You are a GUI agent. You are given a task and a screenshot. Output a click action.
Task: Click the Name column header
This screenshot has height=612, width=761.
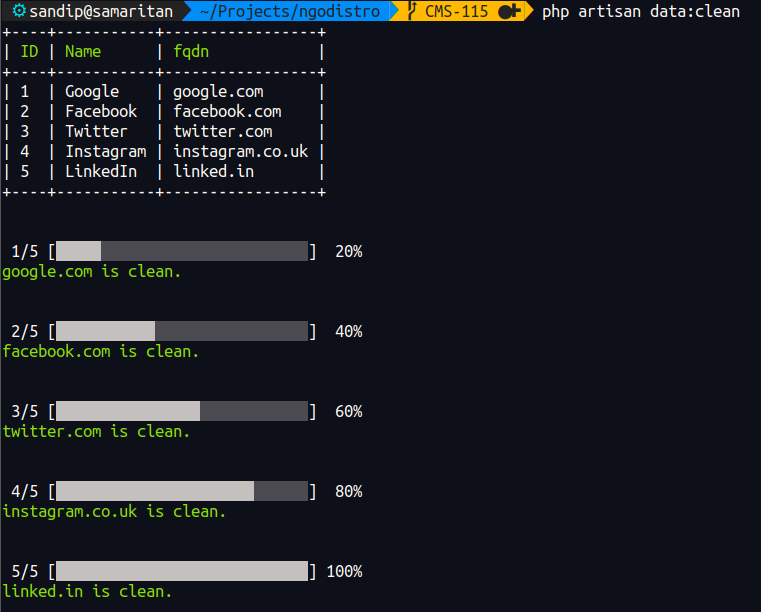click(x=83, y=52)
